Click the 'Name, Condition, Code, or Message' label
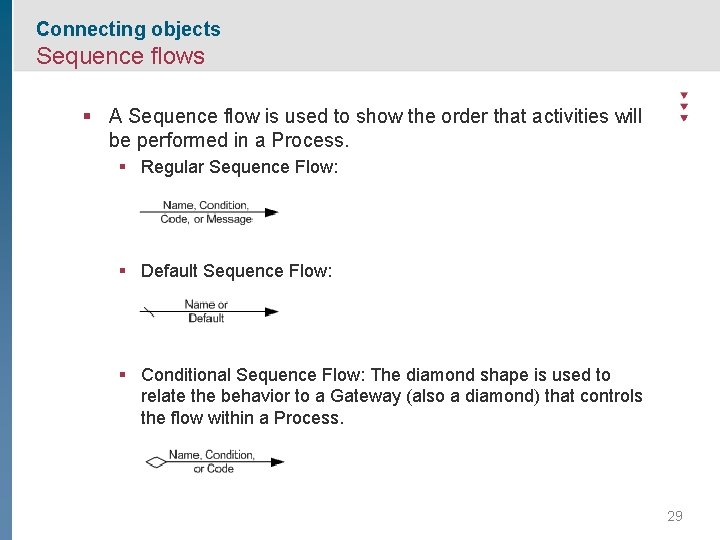Screen dimensions: 720x540 tap(206, 212)
